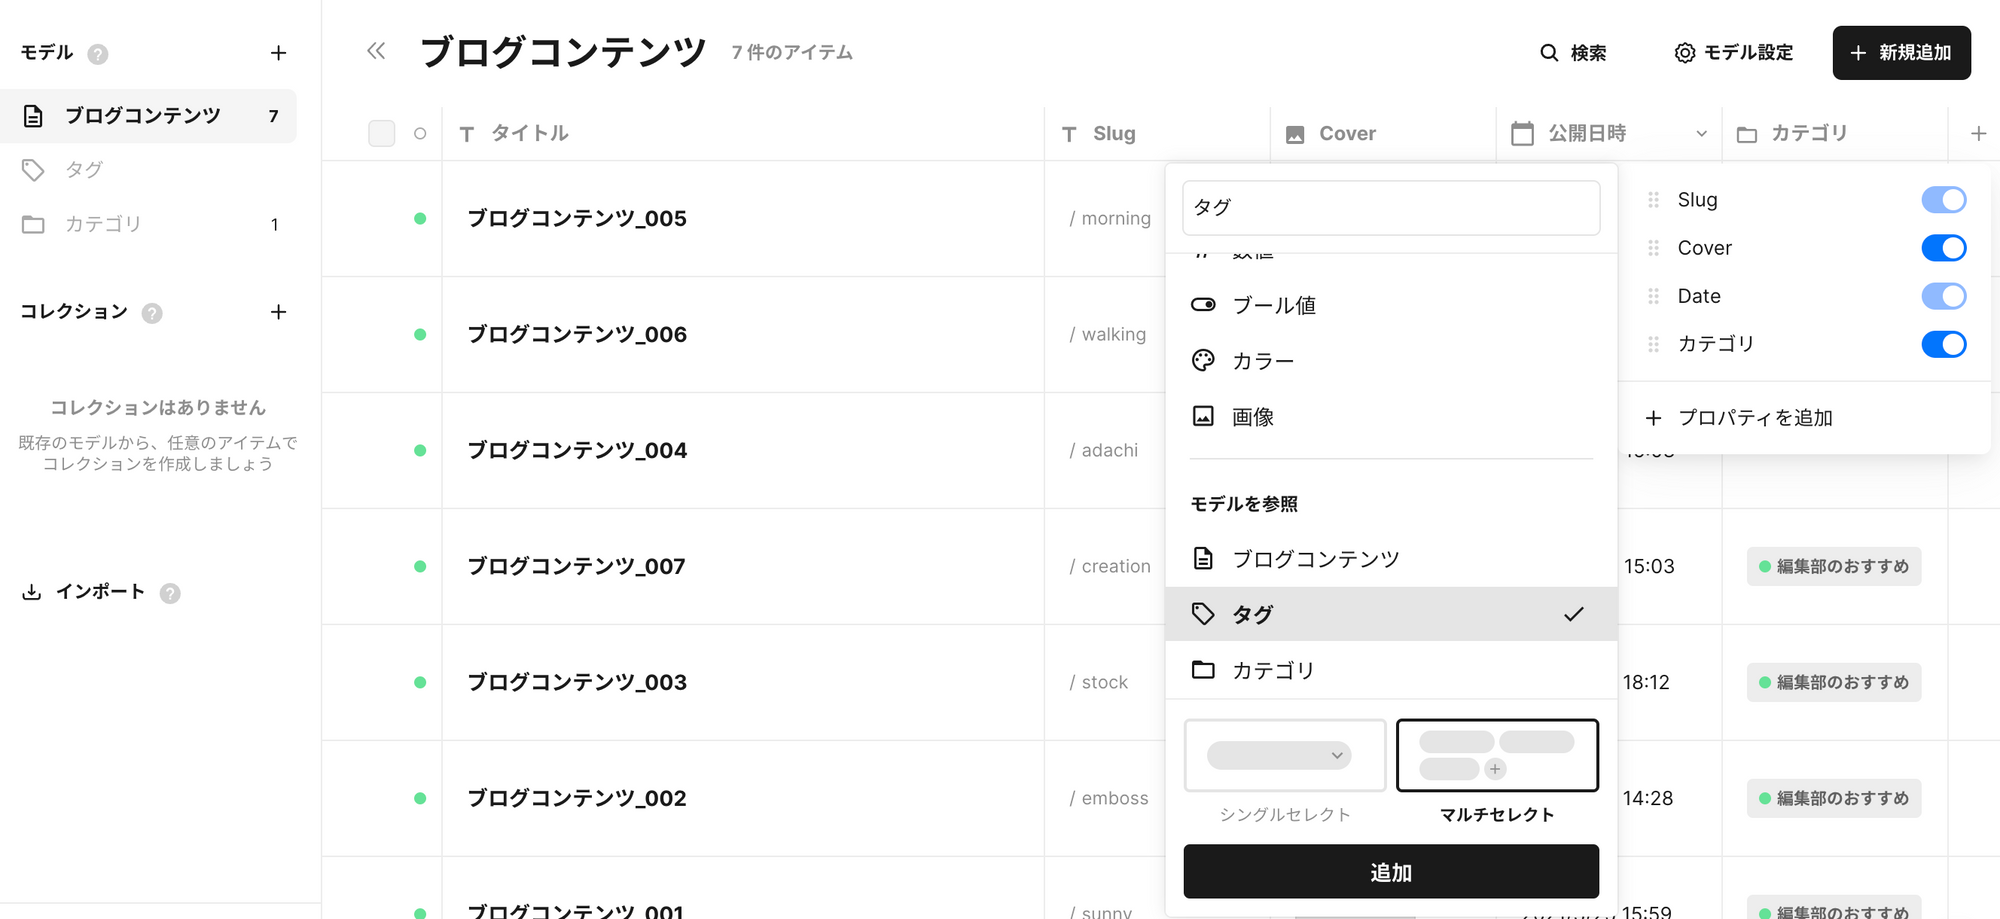Click the add column plus icon
Viewport: 2000px width, 919px height.
(x=1978, y=133)
